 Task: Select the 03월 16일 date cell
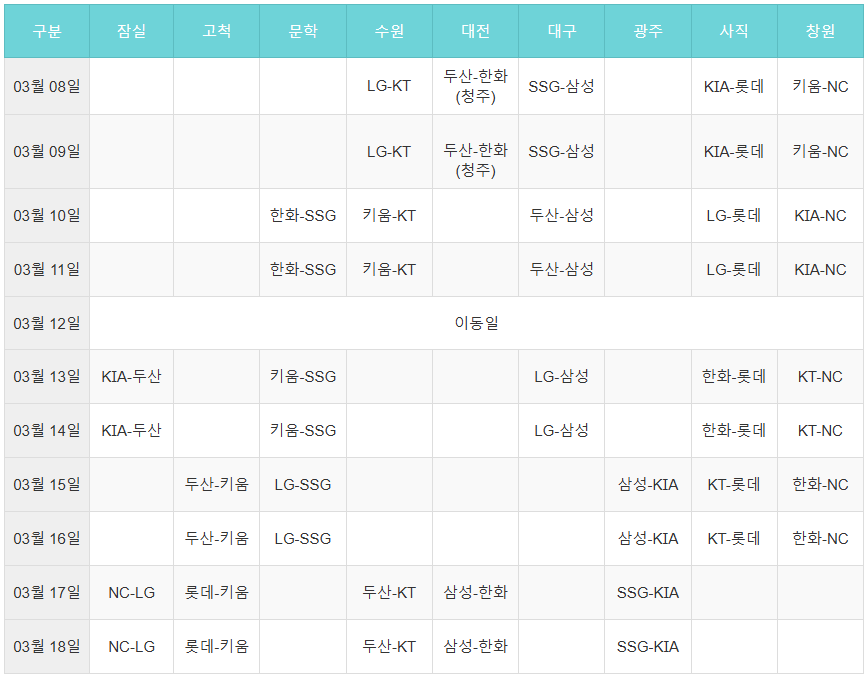(x=47, y=538)
